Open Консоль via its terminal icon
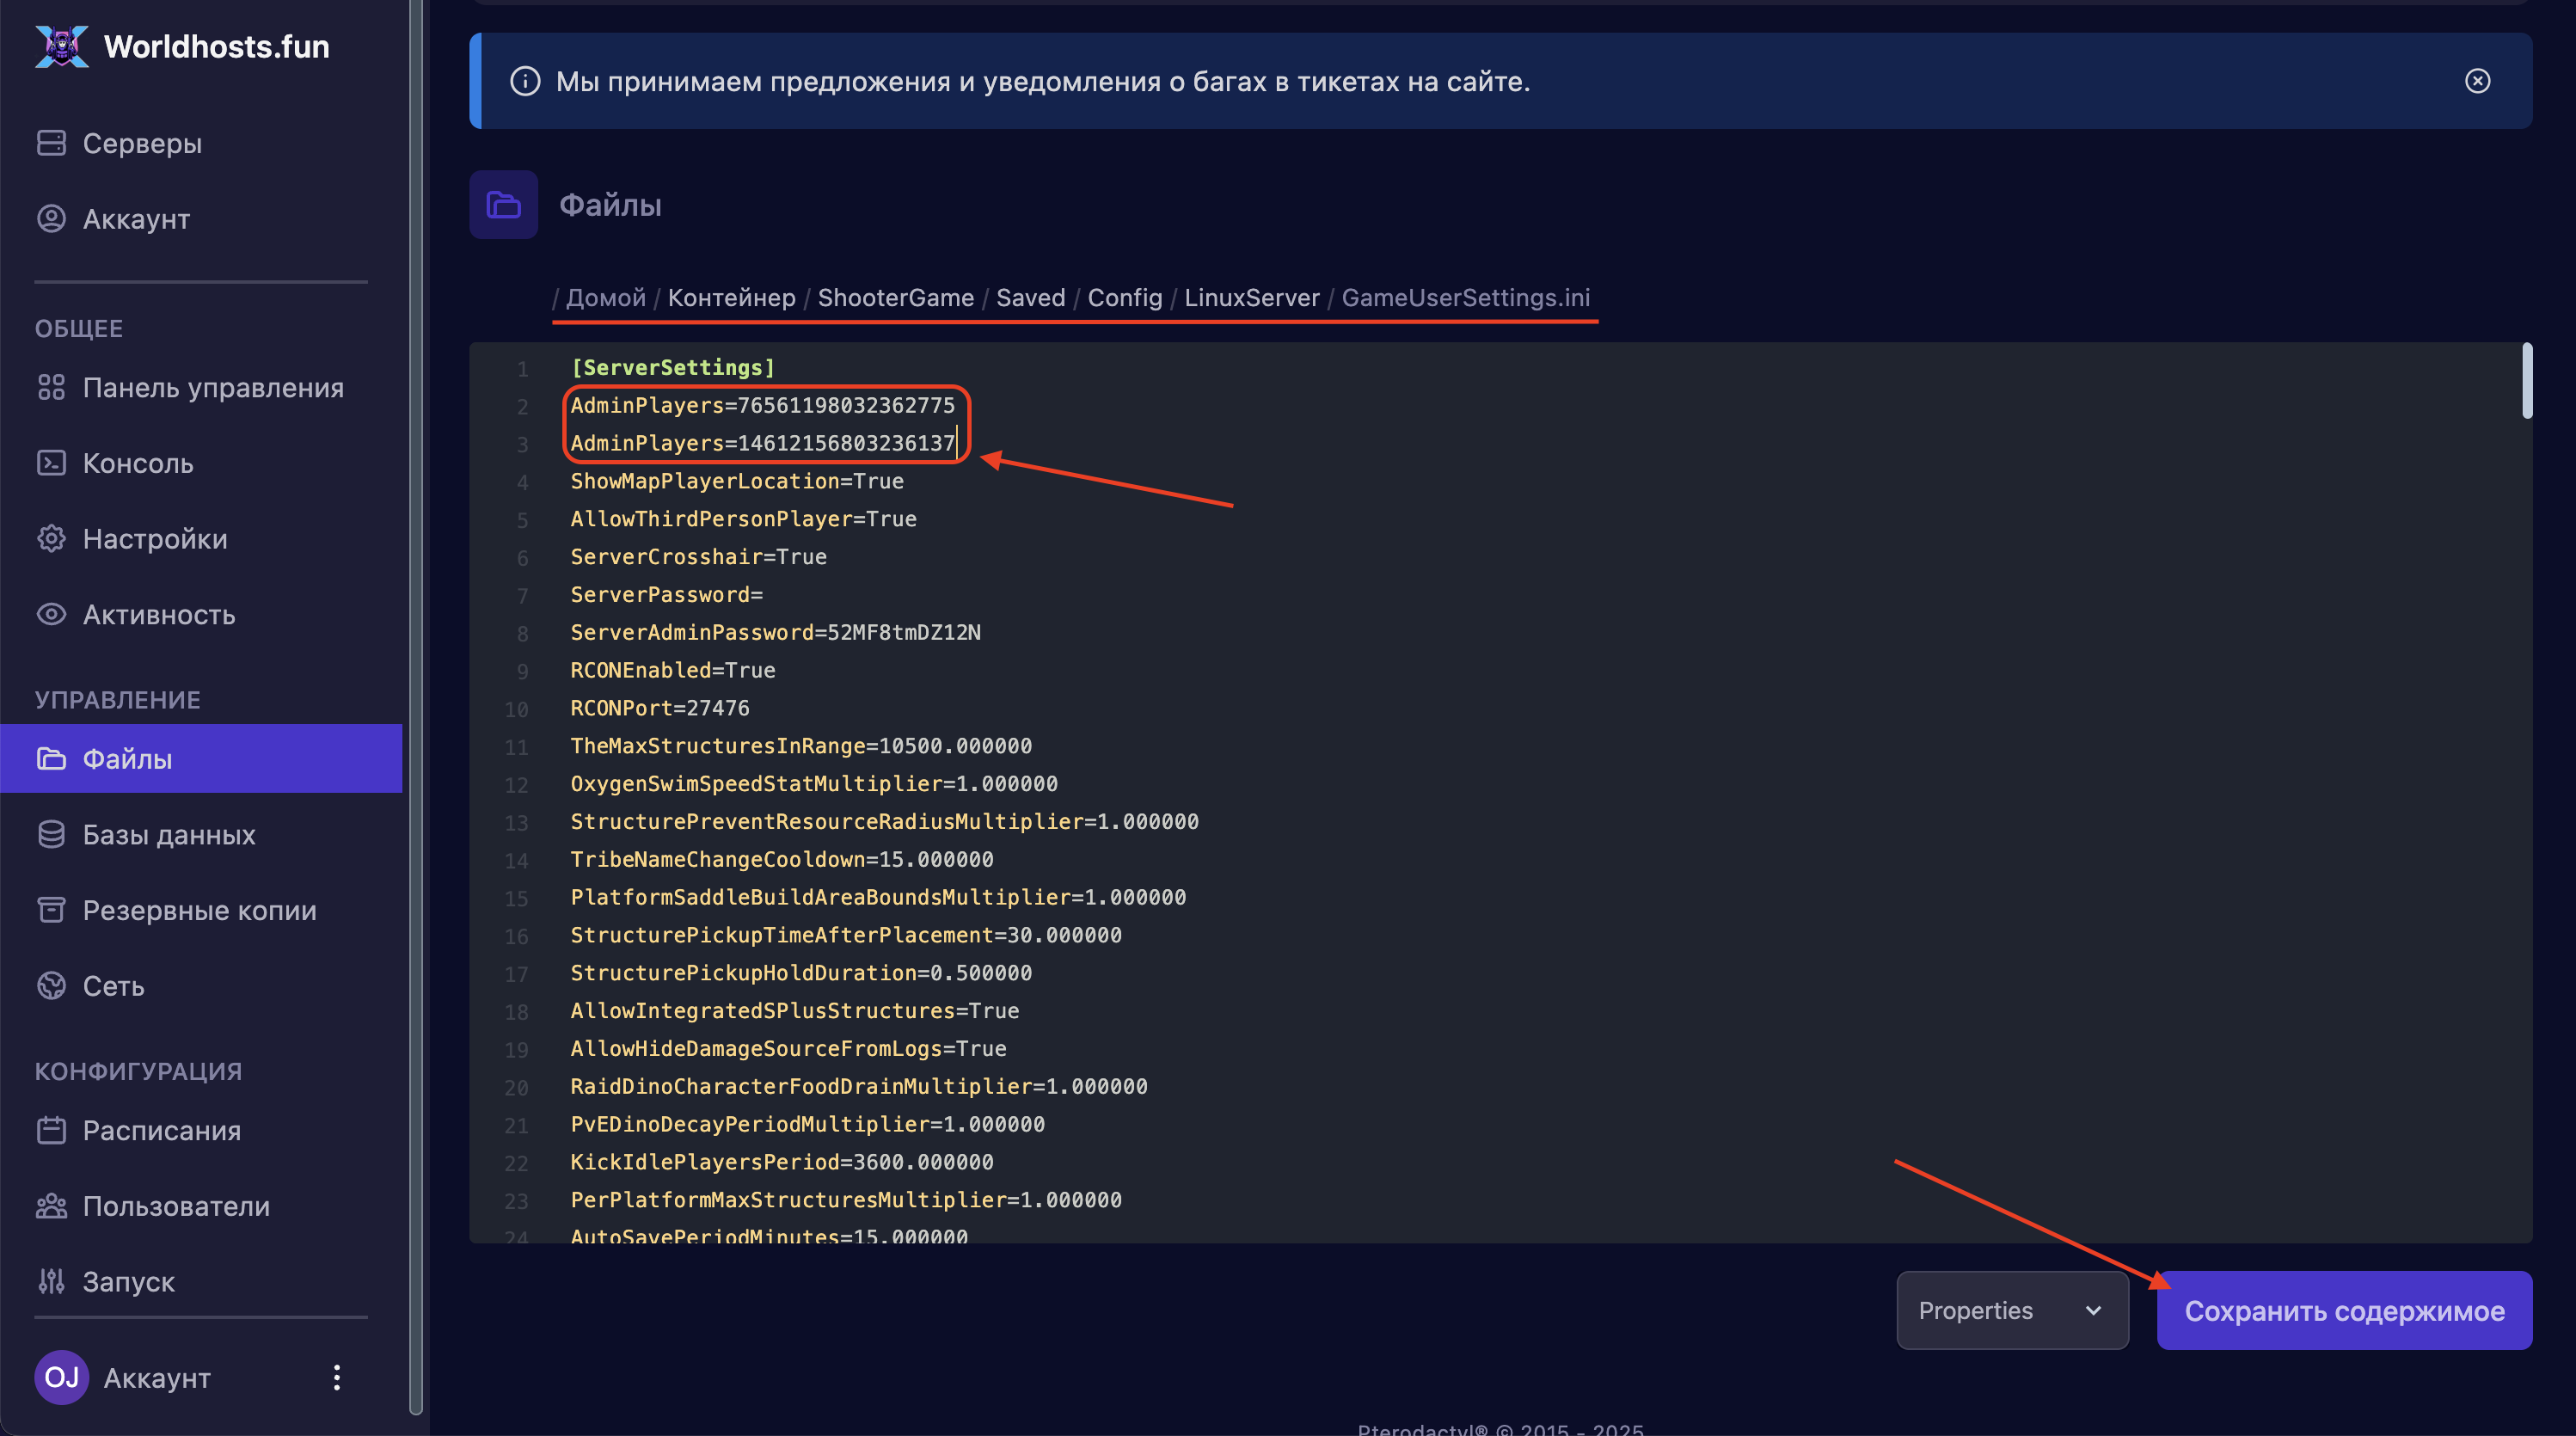This screenshot has height=1436, width=2576. [51, 463]
